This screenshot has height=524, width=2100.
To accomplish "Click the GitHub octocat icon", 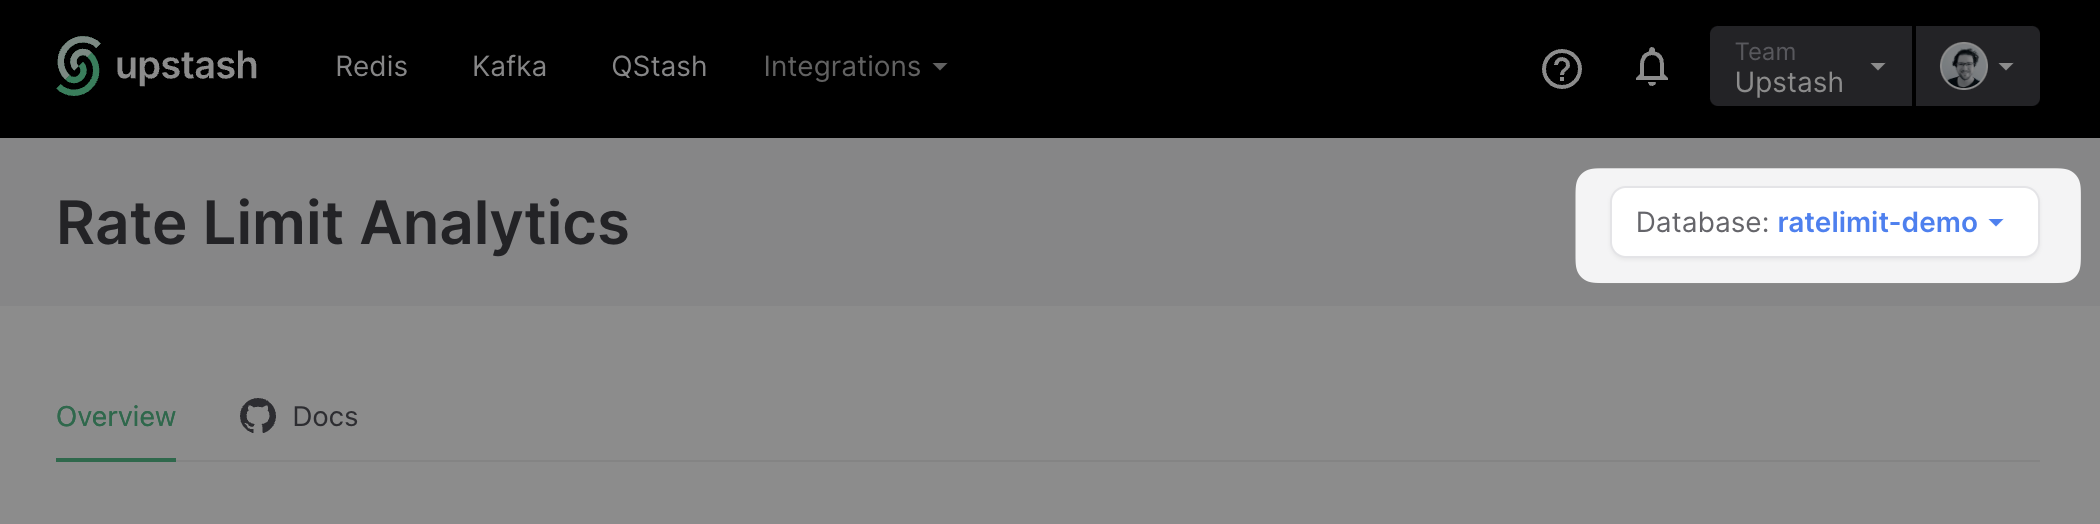I will [x=257, y=416].
